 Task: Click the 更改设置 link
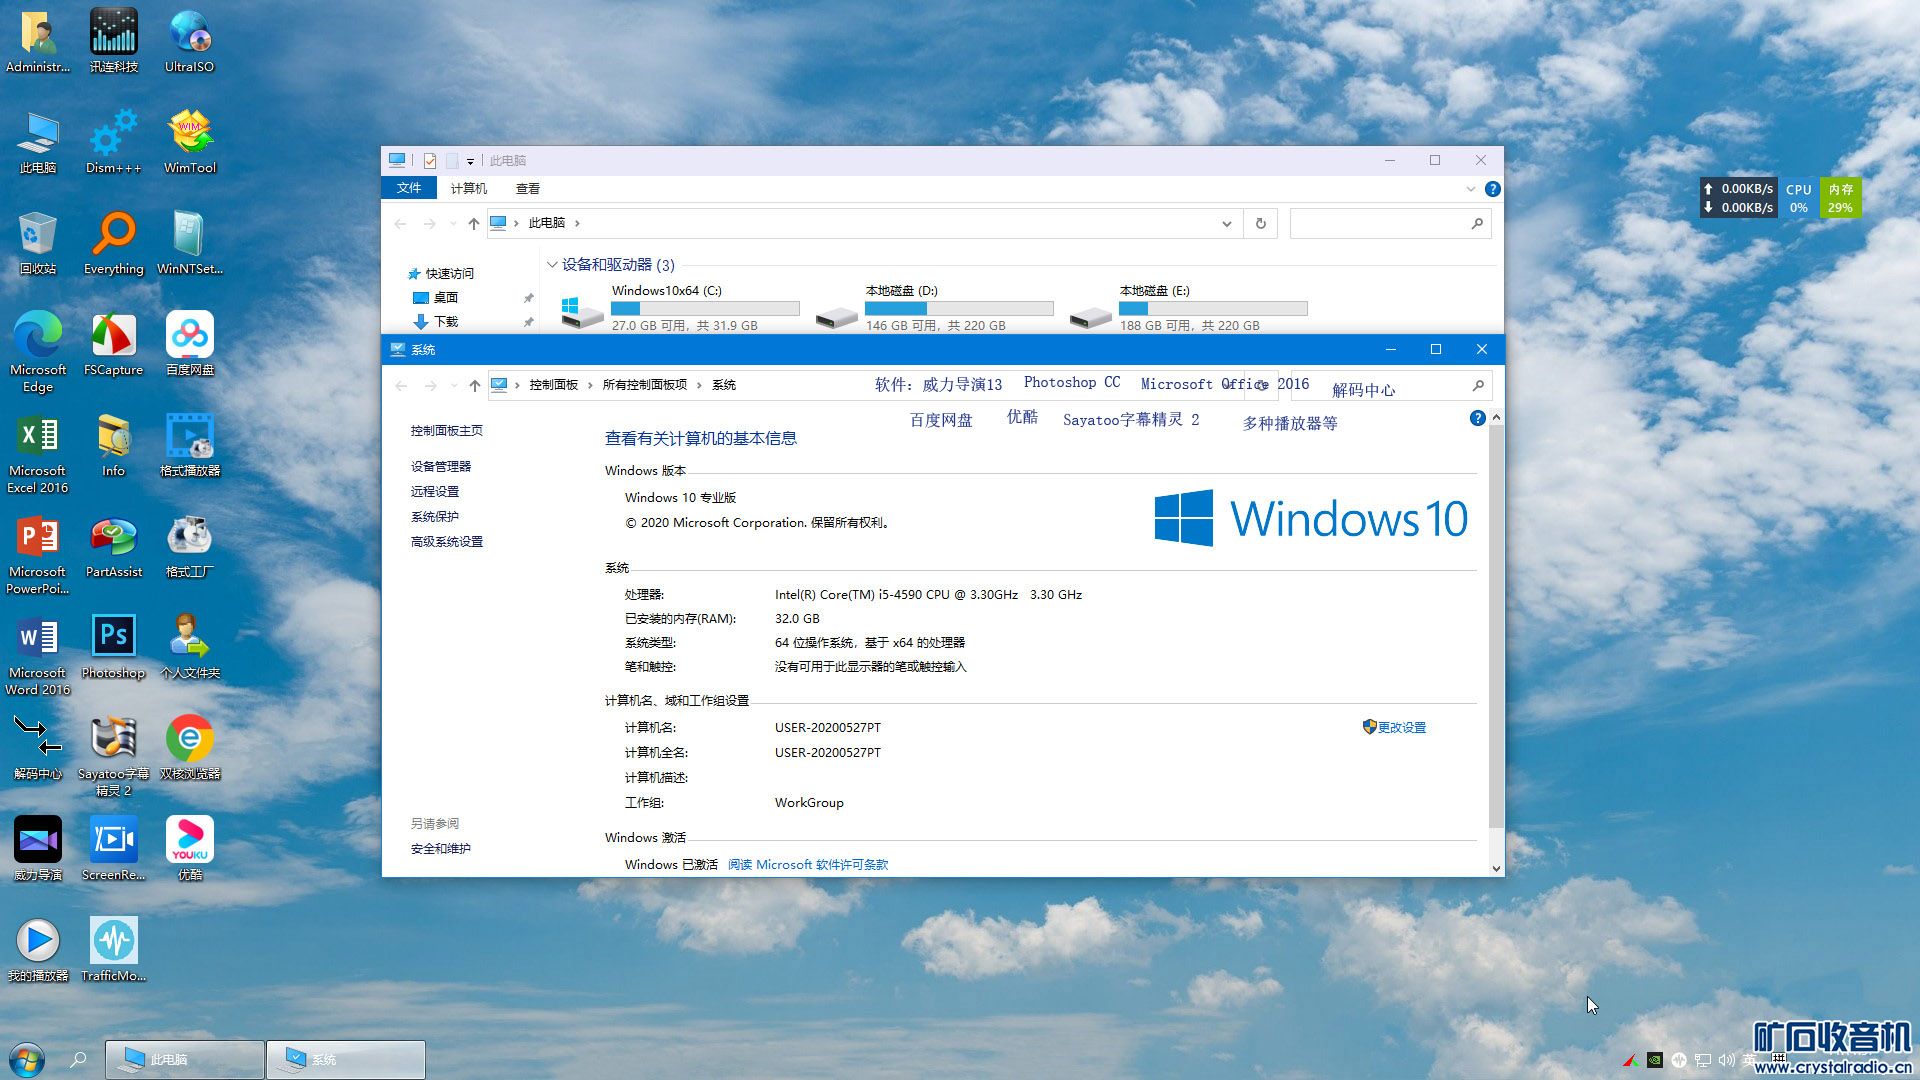1400,728
